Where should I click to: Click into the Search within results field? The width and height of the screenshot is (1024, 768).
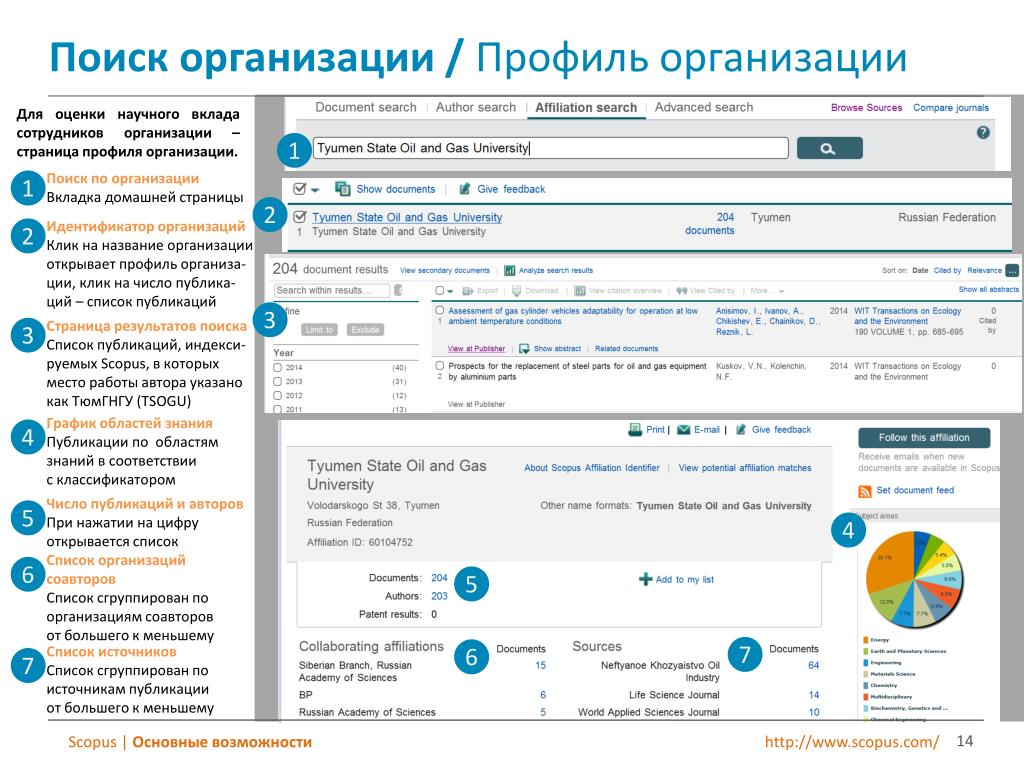(x=332, y=290)
